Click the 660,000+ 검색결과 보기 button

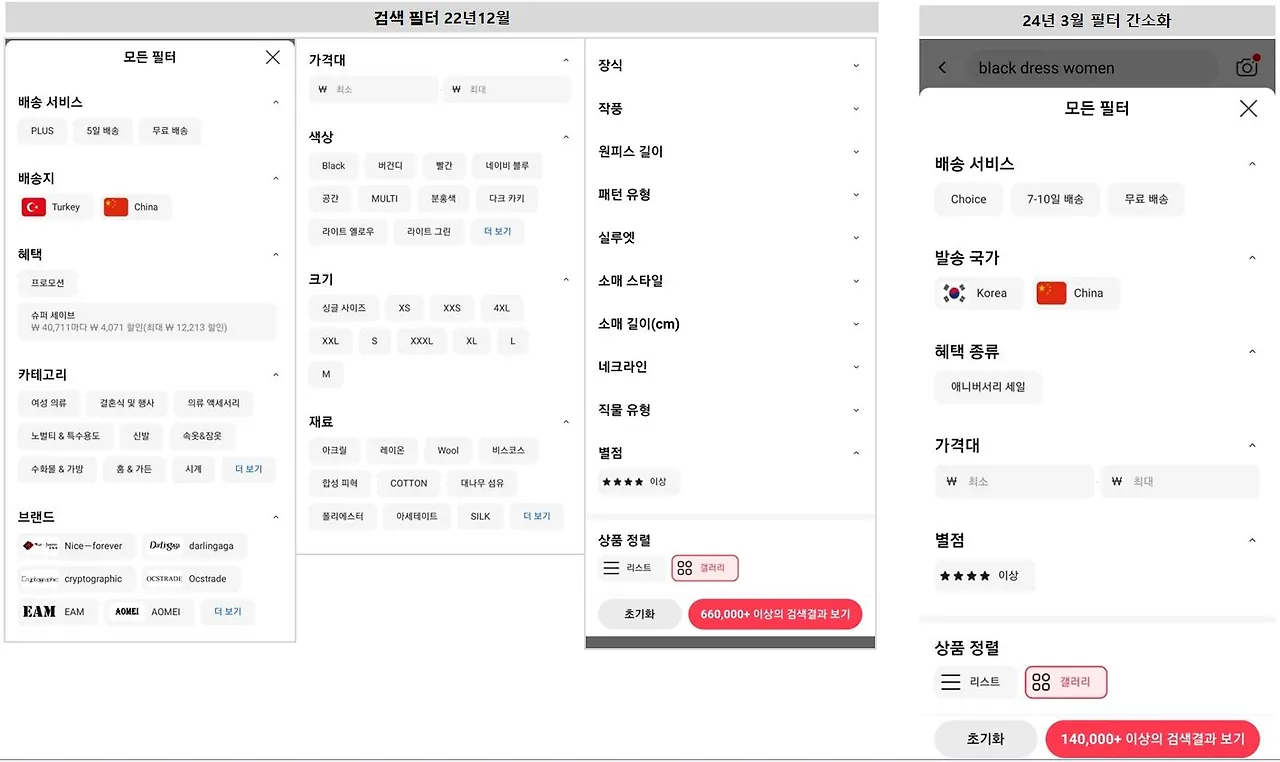(x=775, y=613)
